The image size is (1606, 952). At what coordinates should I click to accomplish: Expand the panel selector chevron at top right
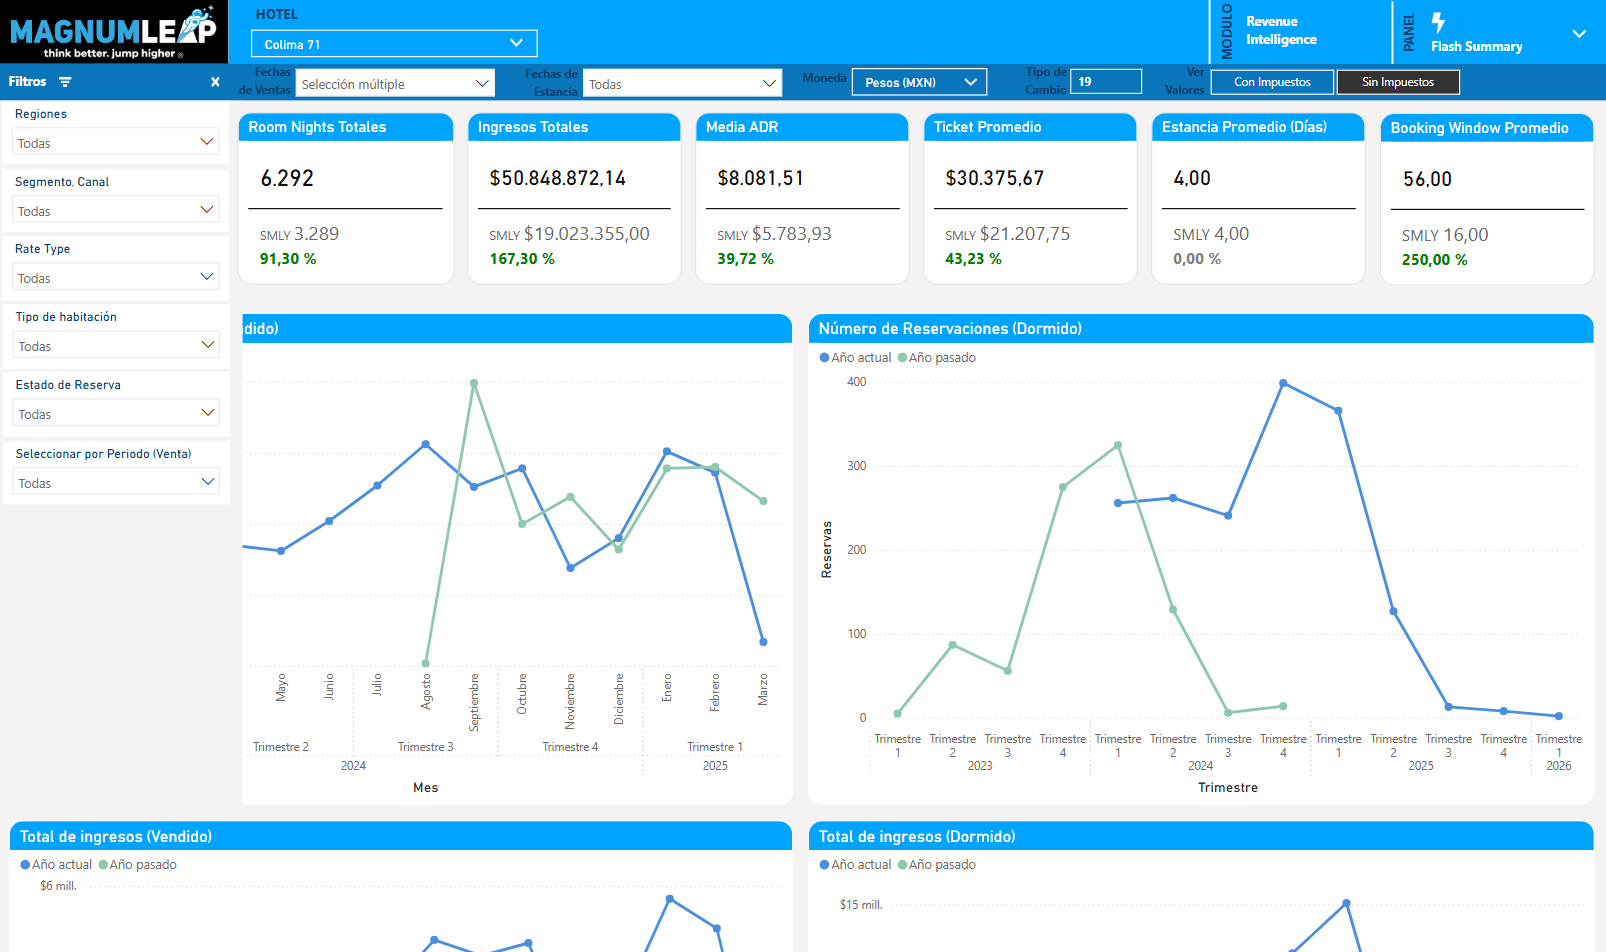click(x=1579, y=33)
